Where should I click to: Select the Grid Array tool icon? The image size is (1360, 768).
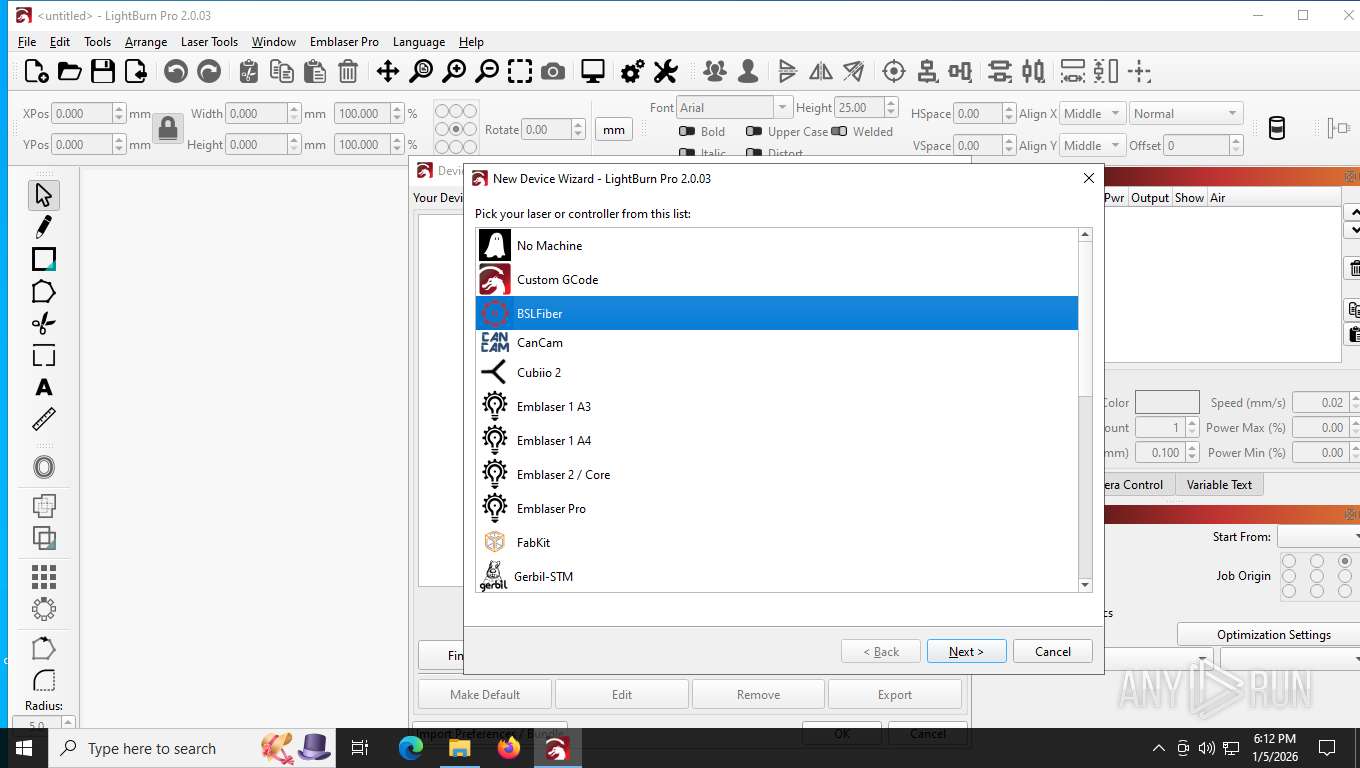[43, 576]
